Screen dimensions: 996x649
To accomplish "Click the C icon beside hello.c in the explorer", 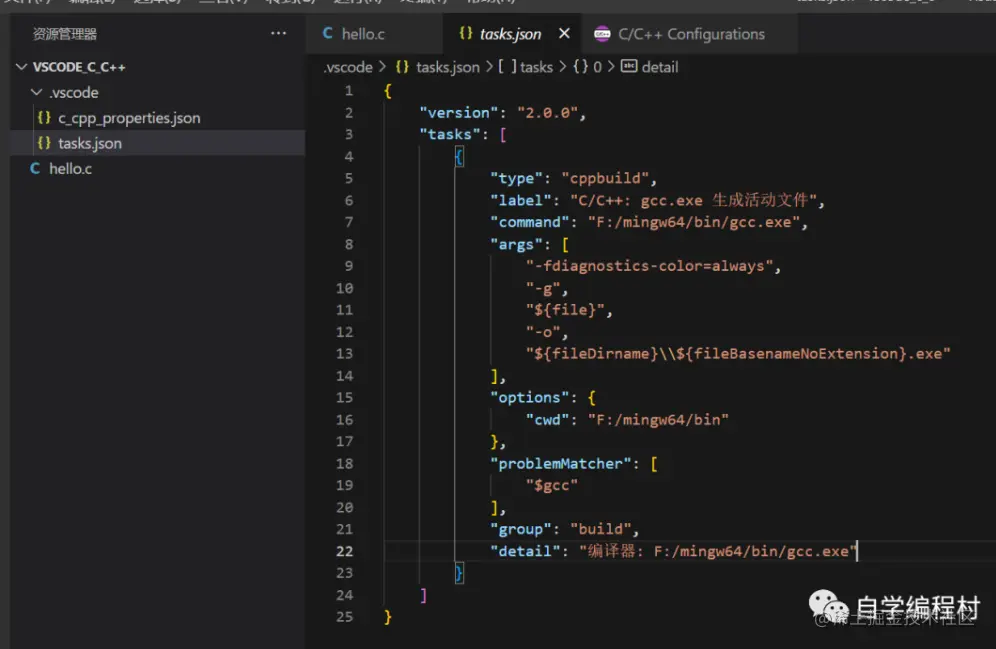I will [35, 168].
